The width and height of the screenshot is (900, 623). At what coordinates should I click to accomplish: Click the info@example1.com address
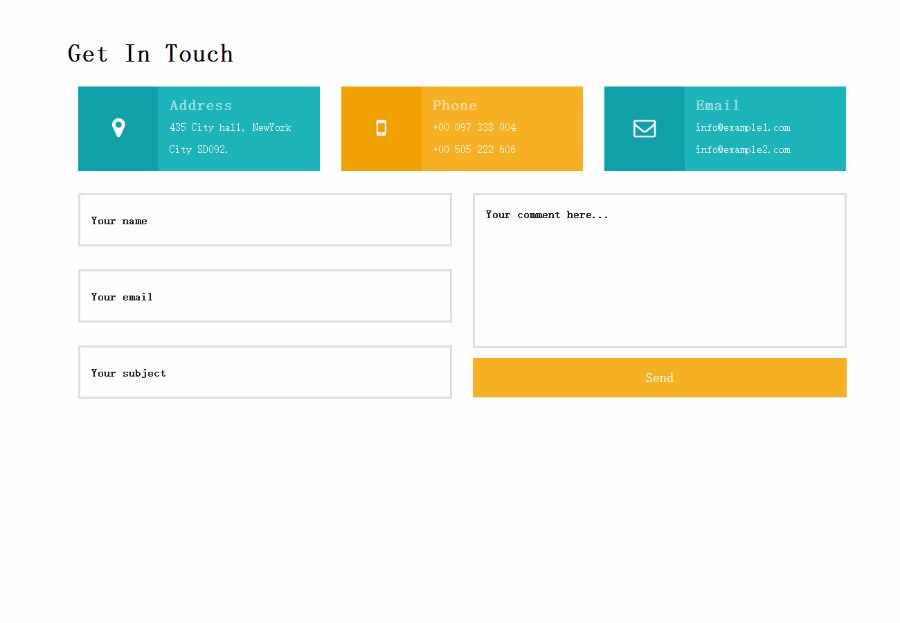pyautogui.click(x=743, y=127)
